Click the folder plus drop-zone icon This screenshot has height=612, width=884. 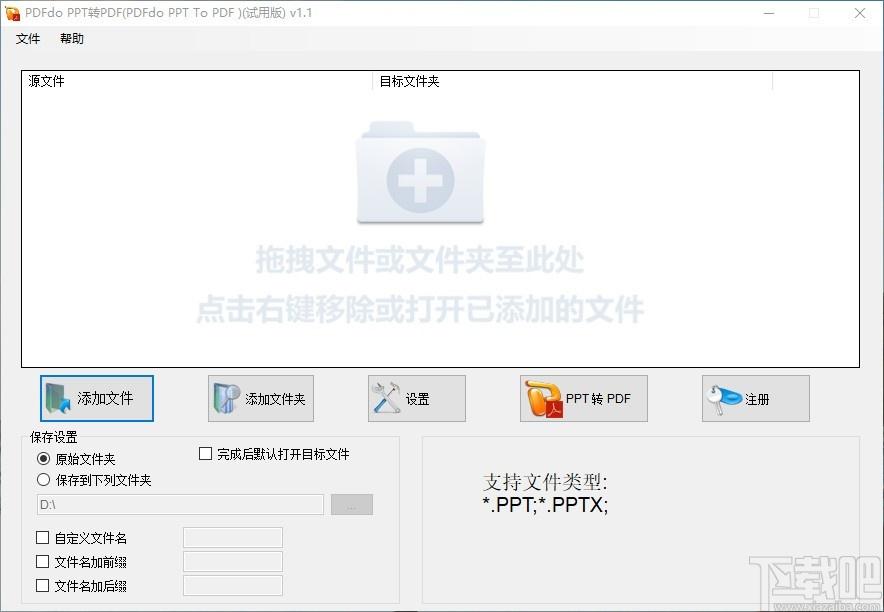(x=420, y=172)
